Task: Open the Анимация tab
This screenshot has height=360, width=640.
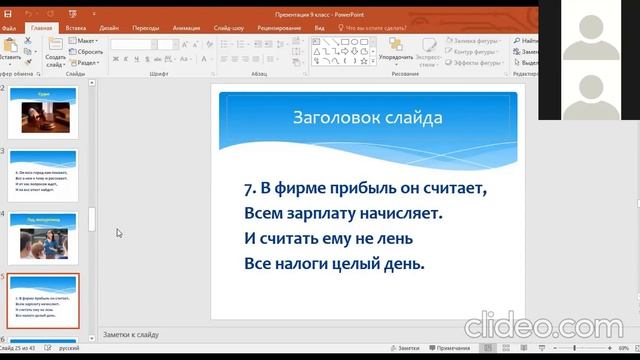Action: (x=186, y=28)
